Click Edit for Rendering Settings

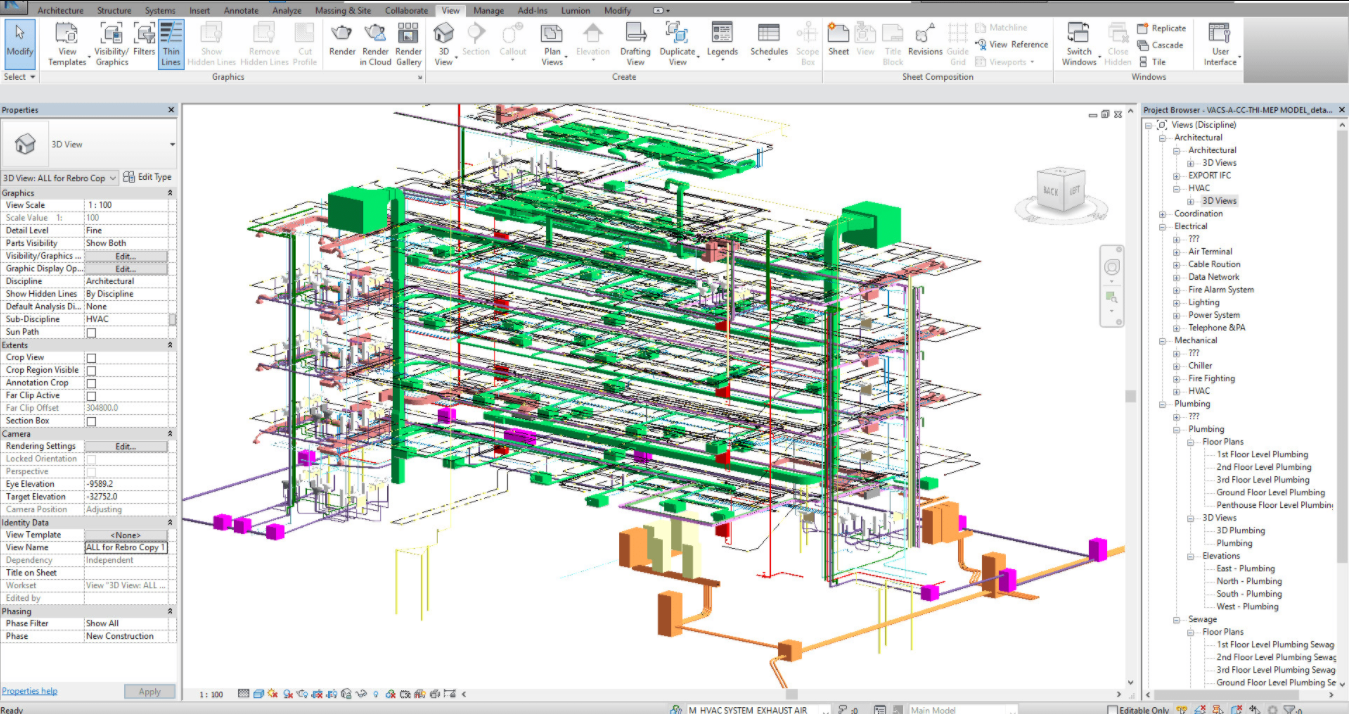[125, 446]
